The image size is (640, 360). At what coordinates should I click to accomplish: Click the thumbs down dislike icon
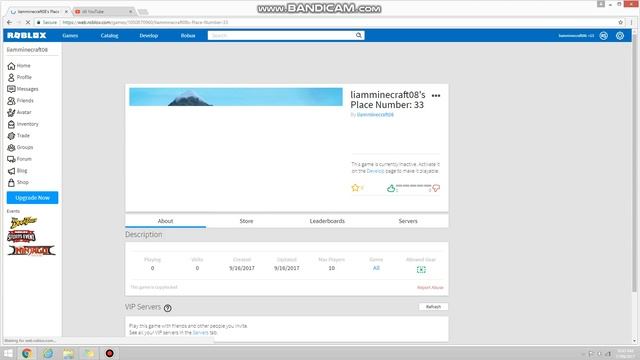436,188
